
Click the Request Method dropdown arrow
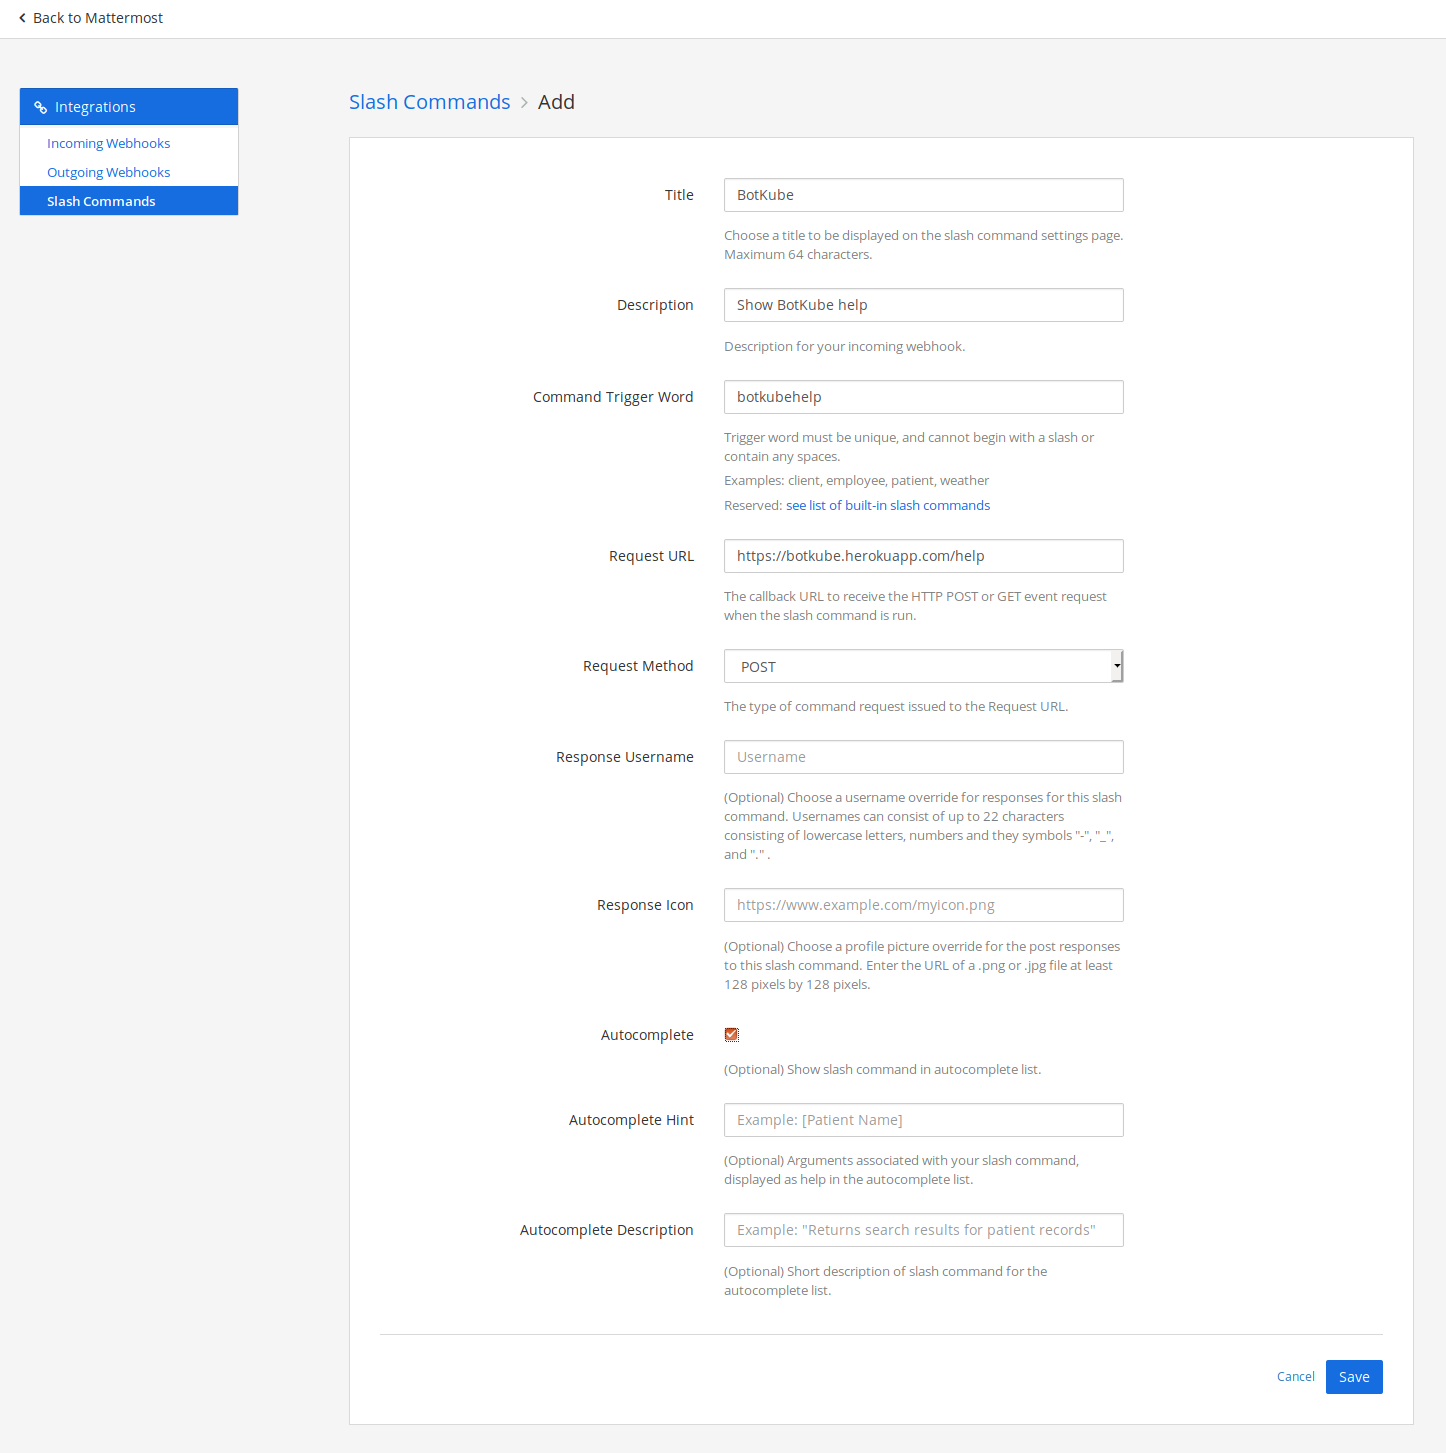pos(1117,666)
